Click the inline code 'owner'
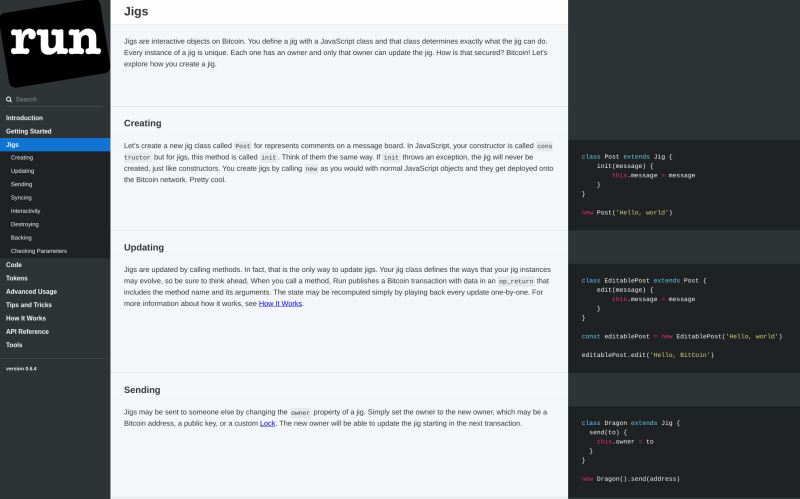Image resolution: width=800 pixels, height=499 pixels. click(300, 412)
